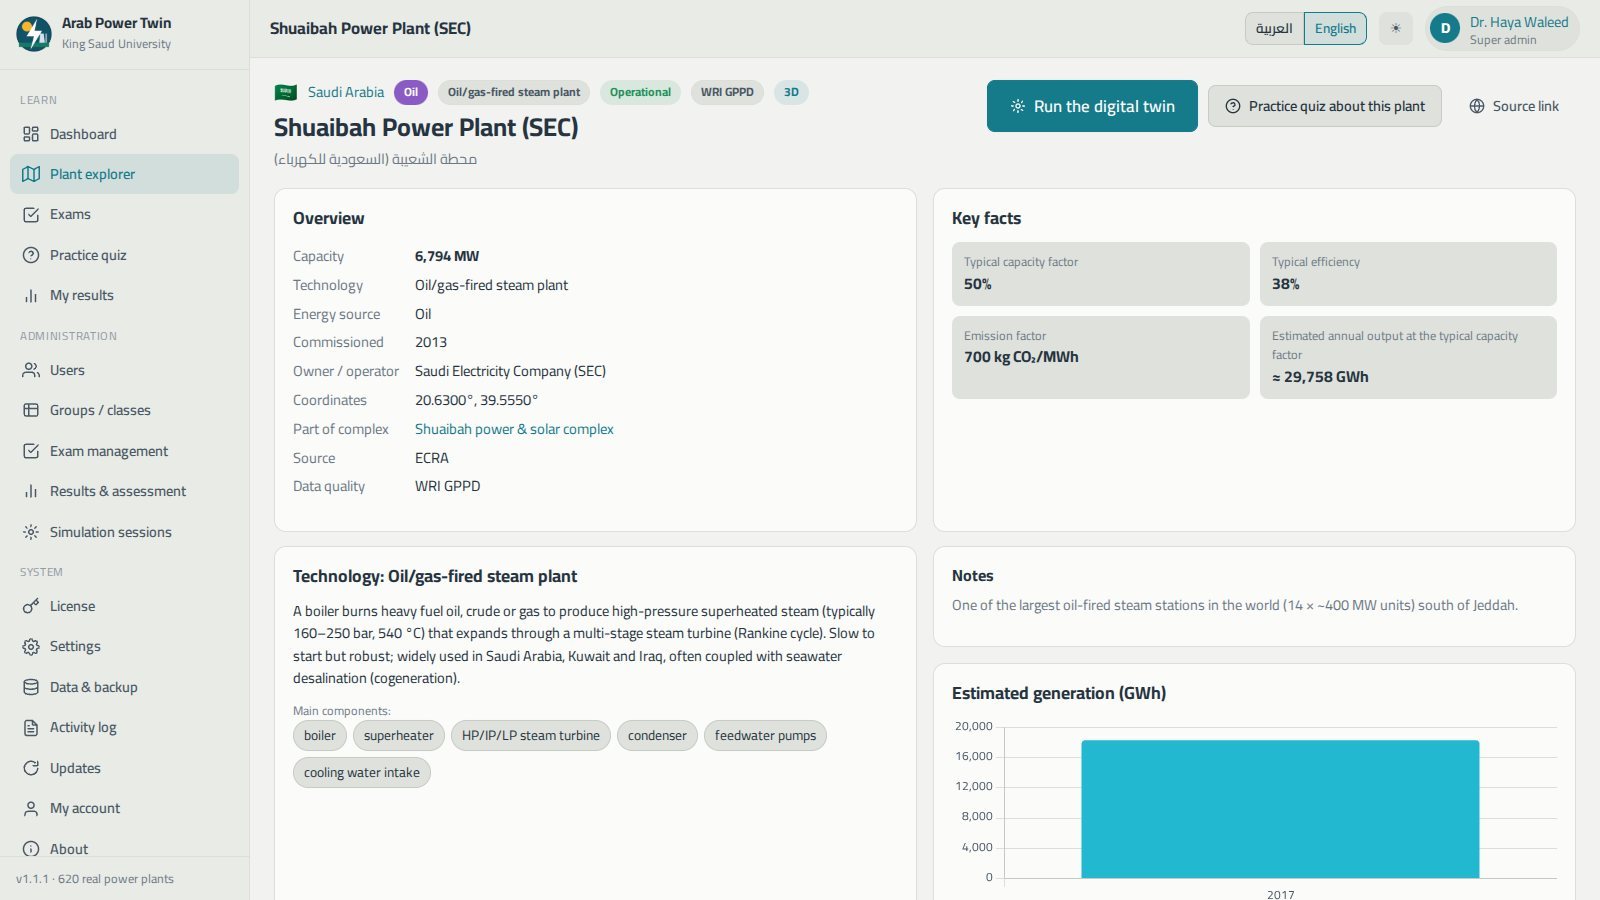Click the 3D badge
This screenshot has height=900, width=1600.
791,92
